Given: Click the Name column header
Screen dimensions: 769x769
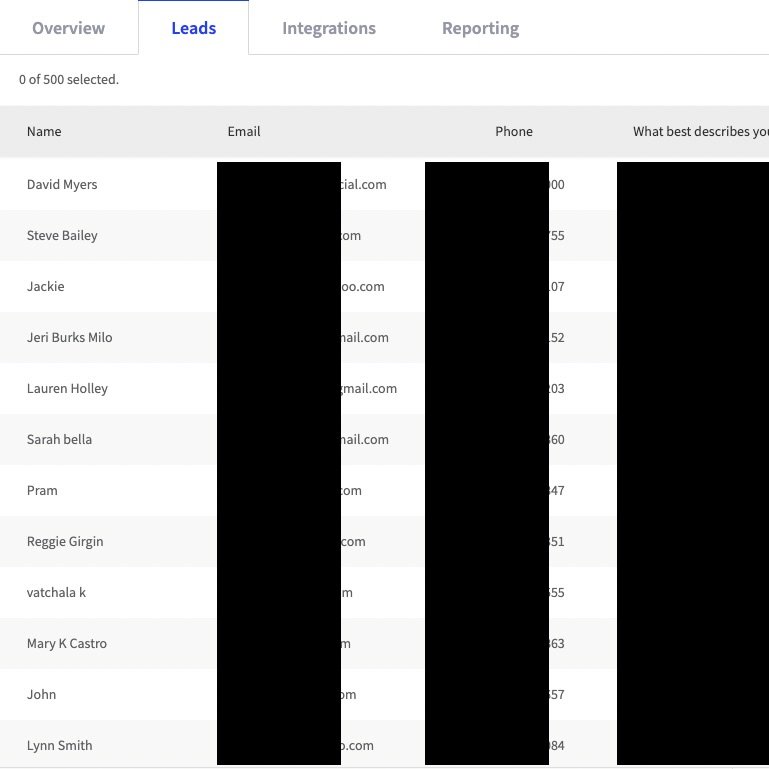Looking at the screenshot, I should tap(44, 131).
